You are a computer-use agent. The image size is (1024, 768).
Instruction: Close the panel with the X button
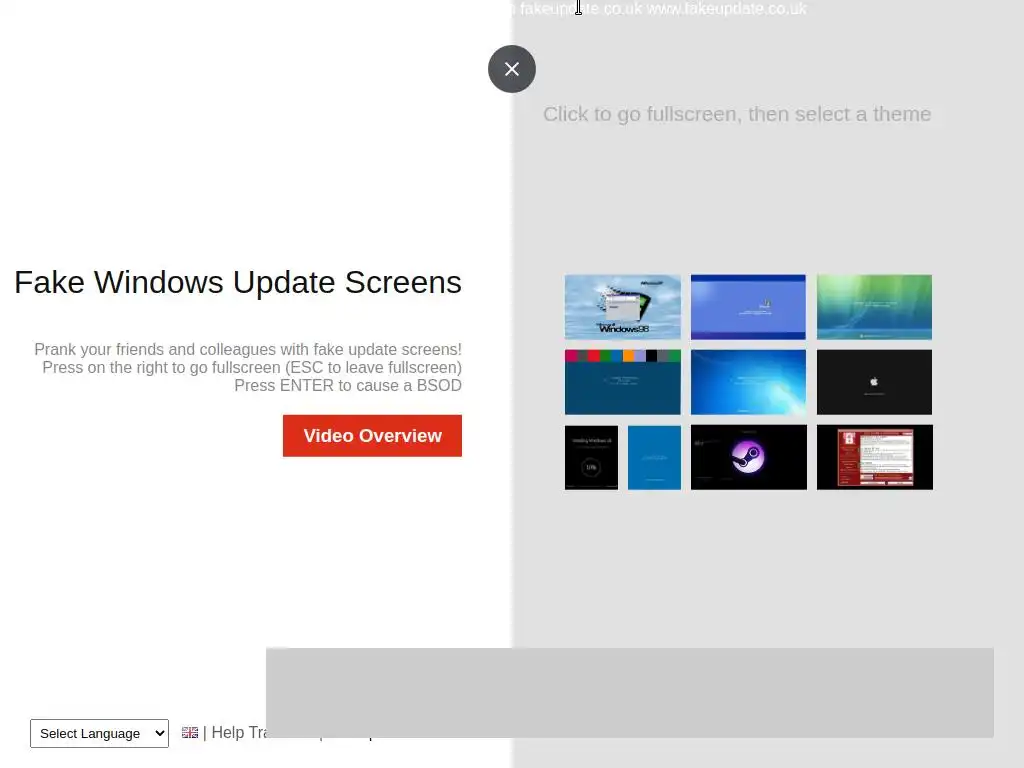click(x=511, y=69)
